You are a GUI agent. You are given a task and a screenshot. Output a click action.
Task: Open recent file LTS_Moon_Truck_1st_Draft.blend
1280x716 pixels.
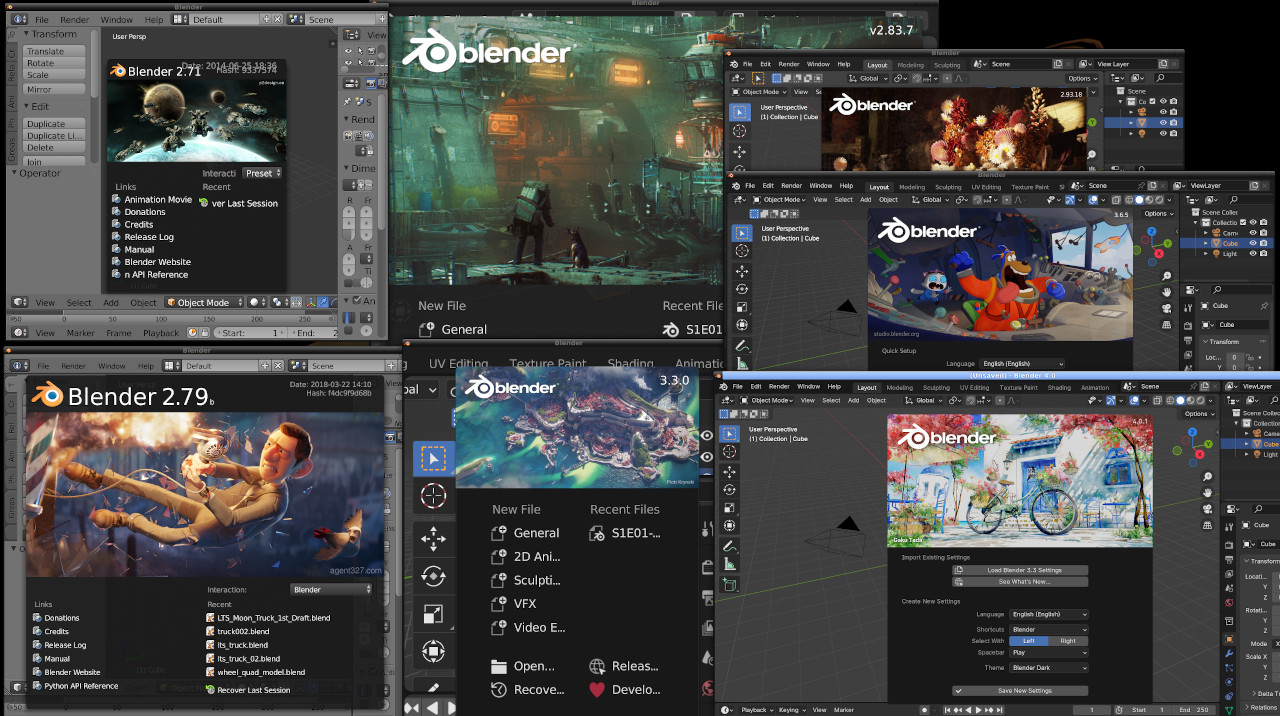point(273,618)
